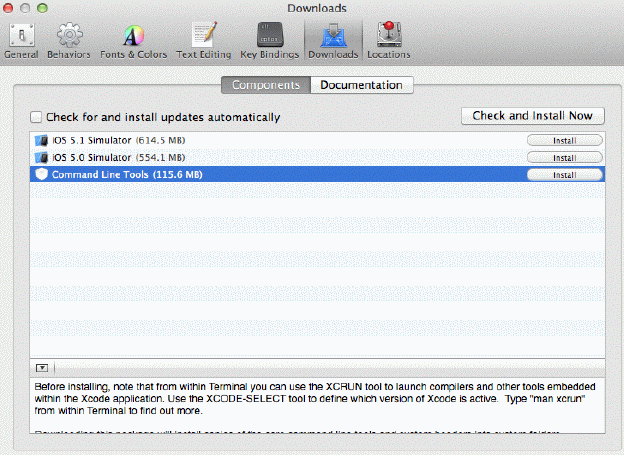Click the iOS 5.0 Simulator icon
Viewport: 624px width, 455px height.
[x=41, y=158]
